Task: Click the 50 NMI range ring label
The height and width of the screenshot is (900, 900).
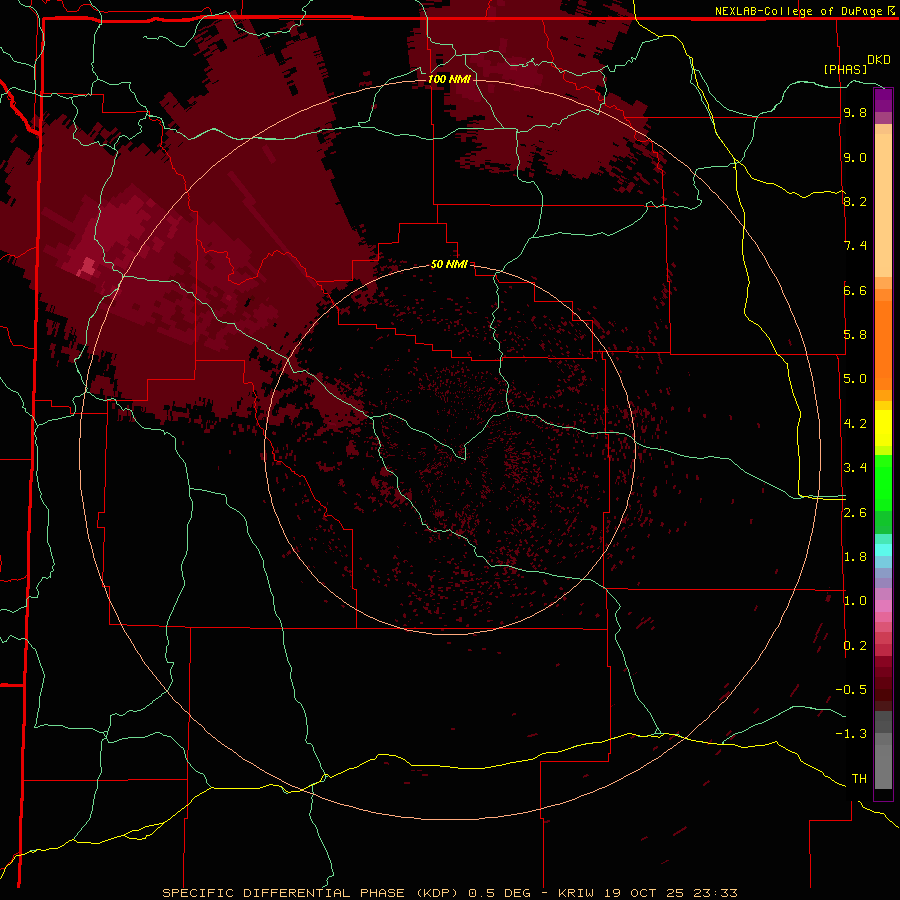Action: (449, 264)
